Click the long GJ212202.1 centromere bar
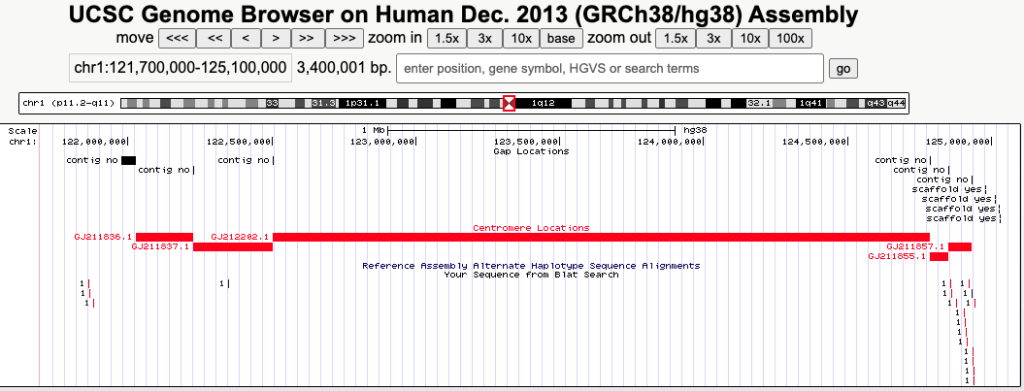This screenshot has height=391, width=1024. (x=601, y=237)
